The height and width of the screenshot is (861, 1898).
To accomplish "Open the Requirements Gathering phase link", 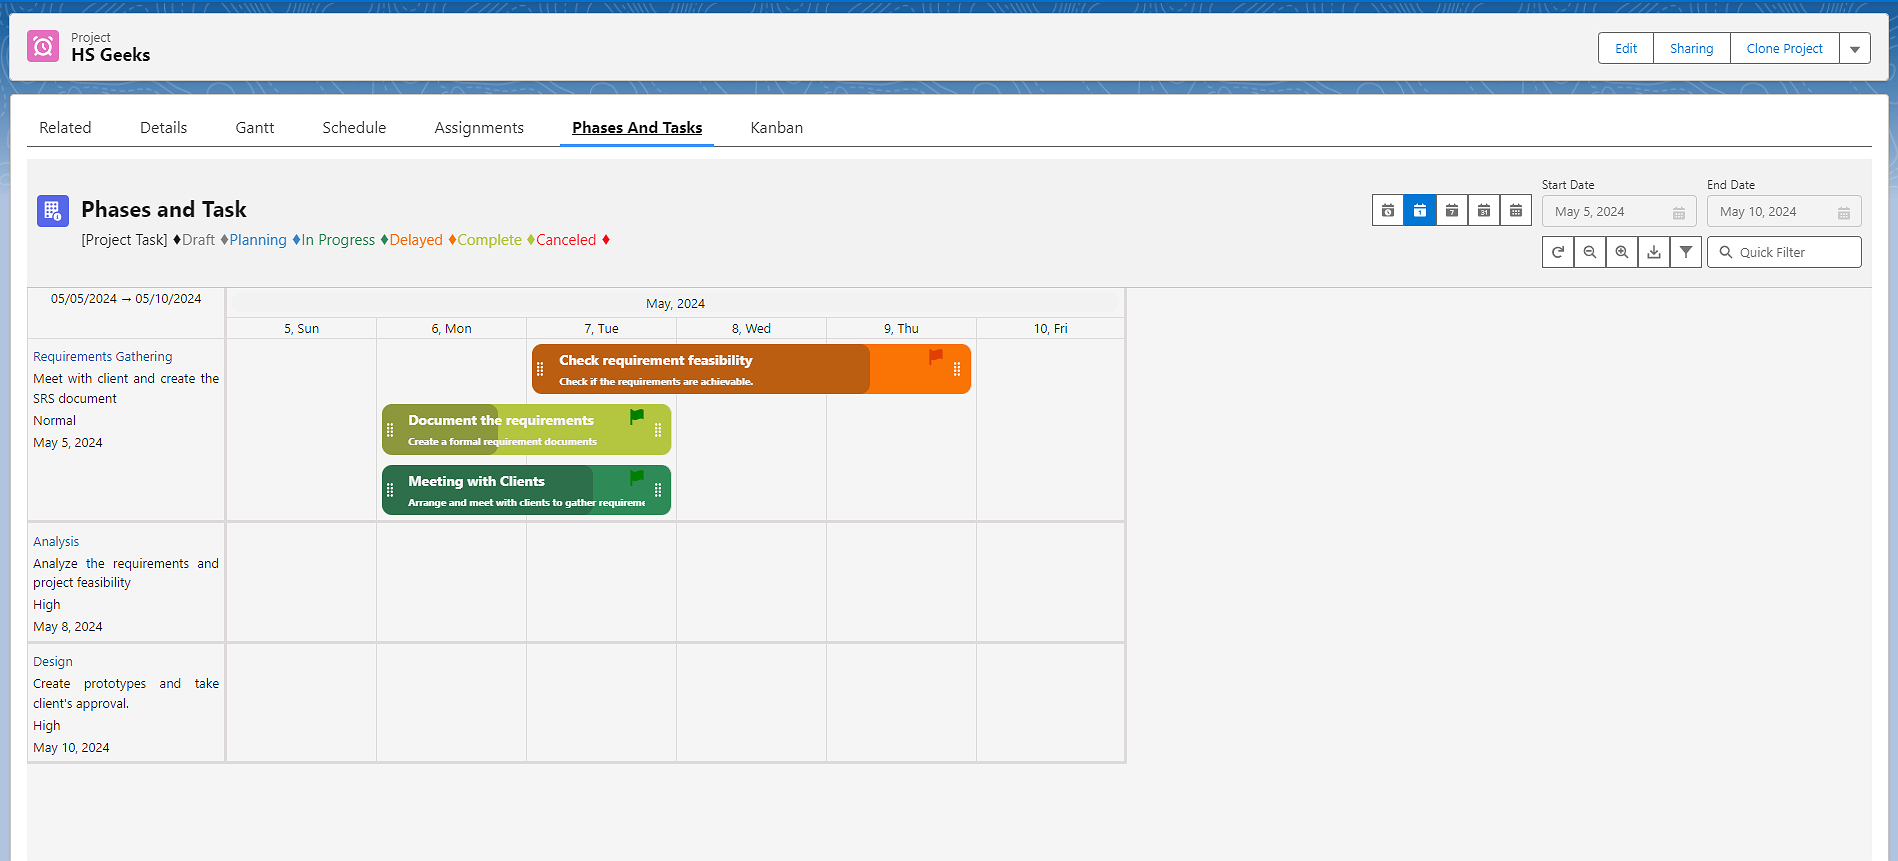I will (x=102, y=357).
